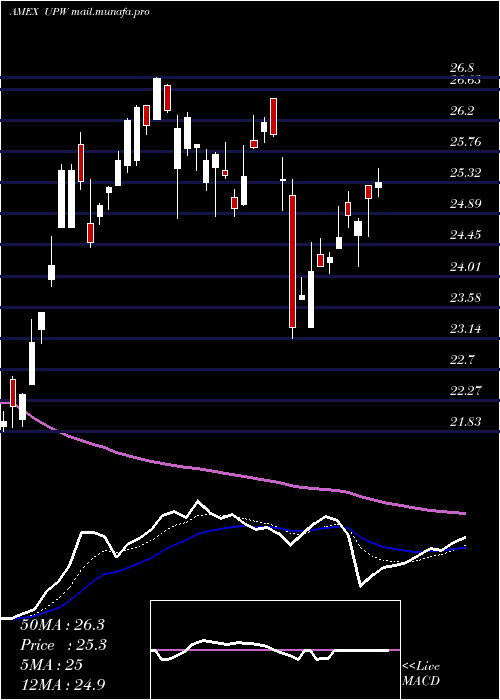Click the 26.2 price axis label
The width and height of the screenshot is (500, 700).
pos(462,111)
